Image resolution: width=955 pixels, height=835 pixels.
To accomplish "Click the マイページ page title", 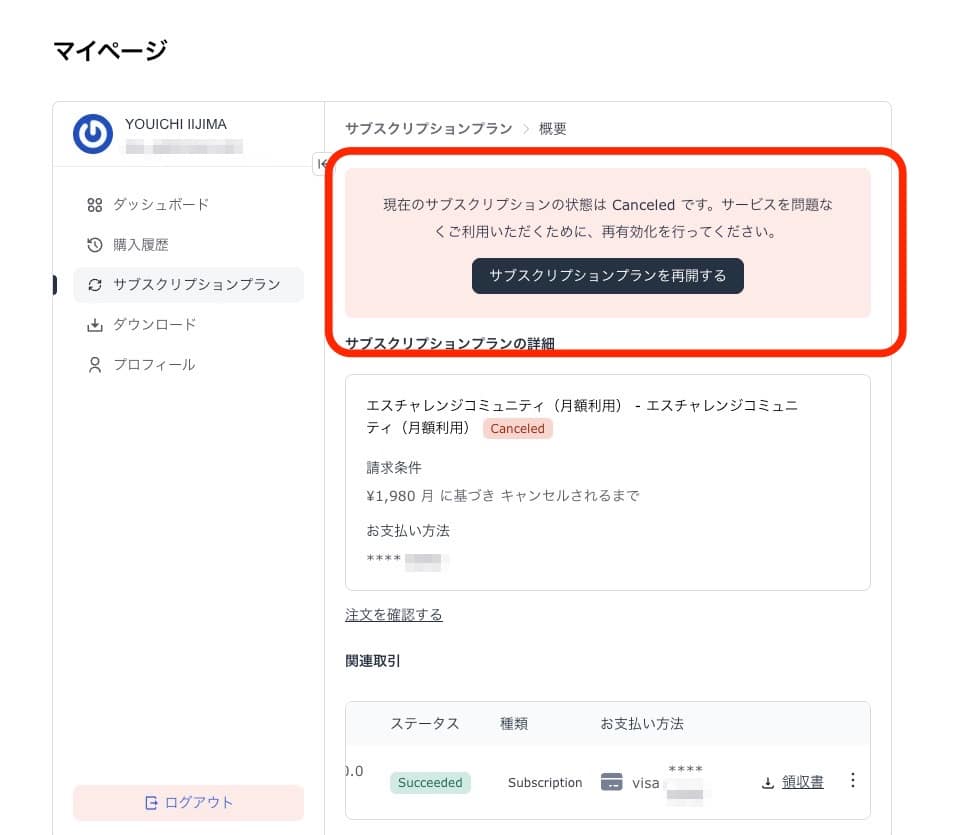I will point(110,51).
